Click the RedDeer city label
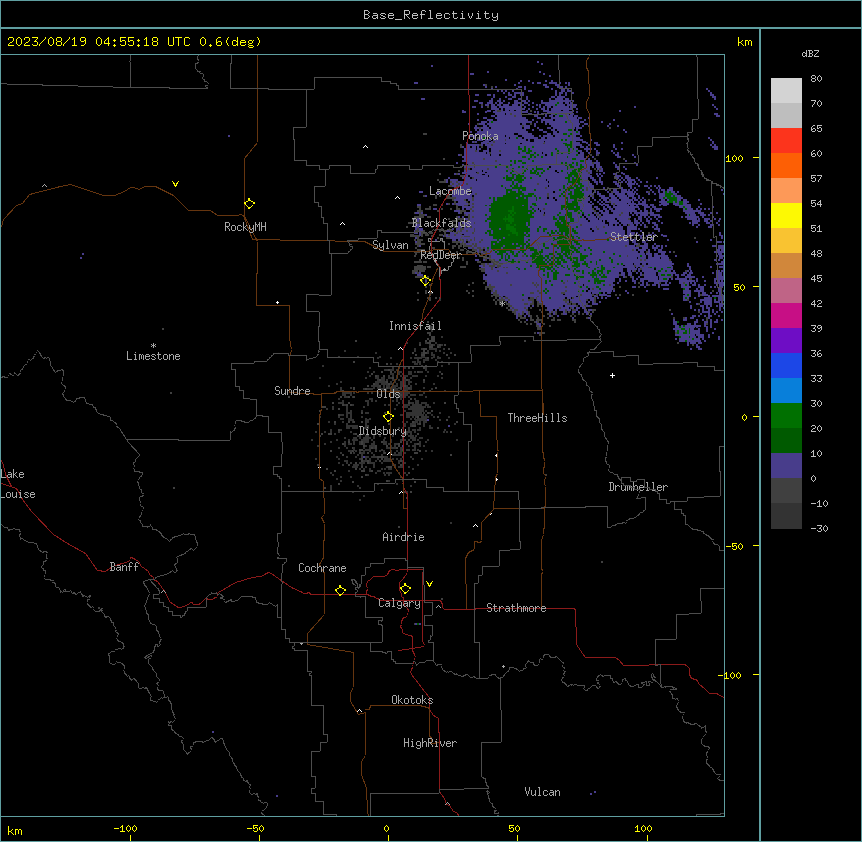The image size is (862, 842). (x=440, y=255)
